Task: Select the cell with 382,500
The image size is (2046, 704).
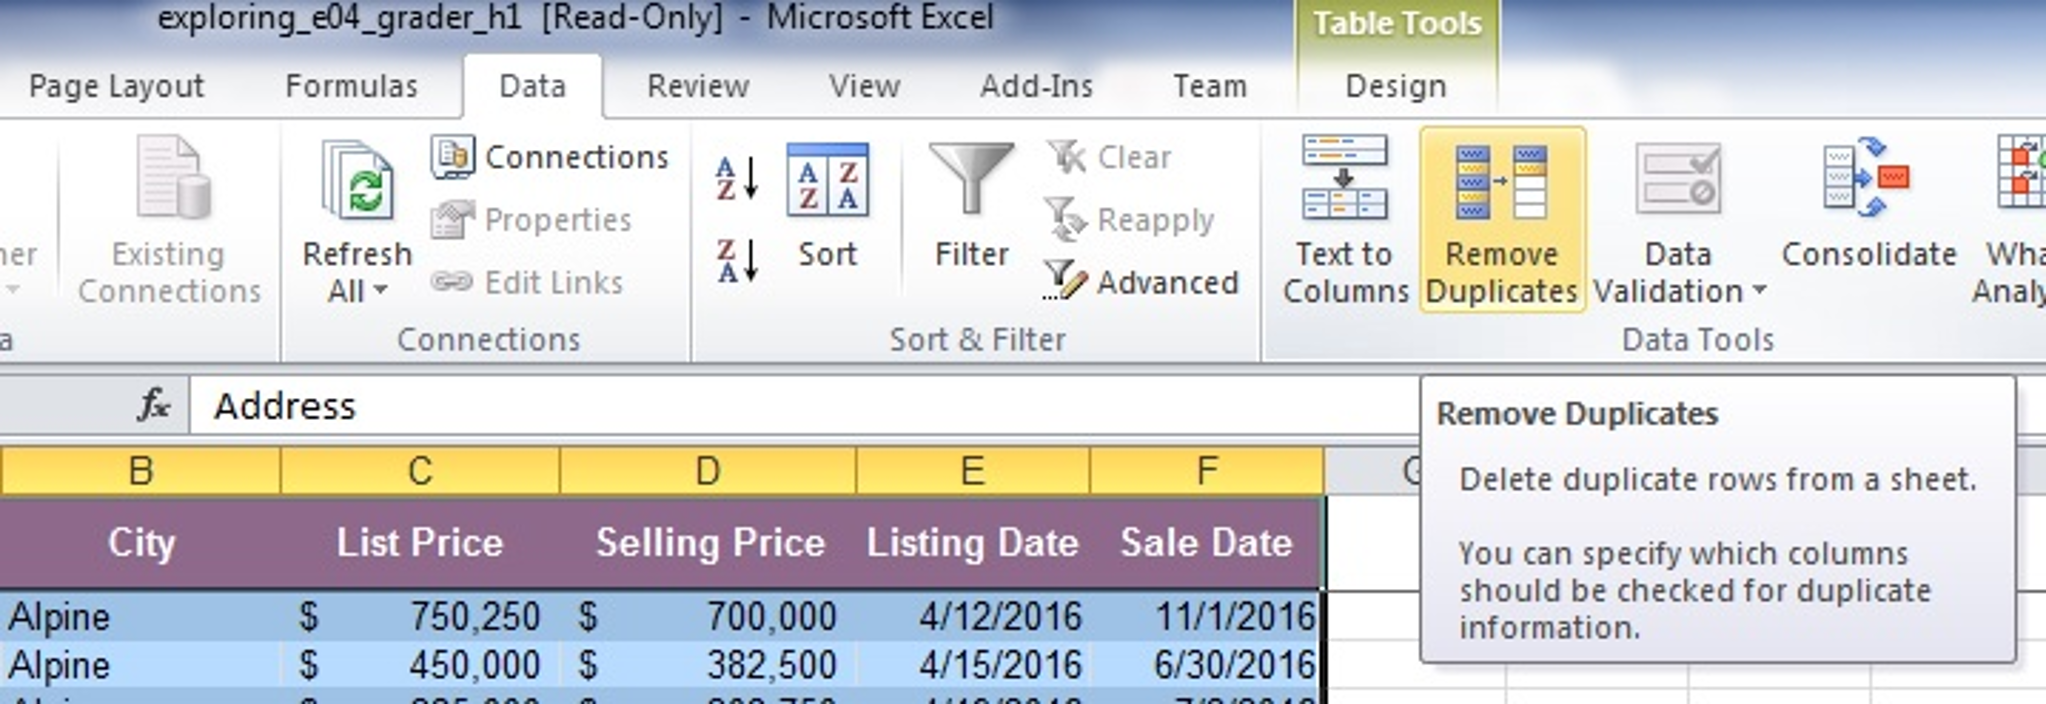Action: tap(708, 665)
